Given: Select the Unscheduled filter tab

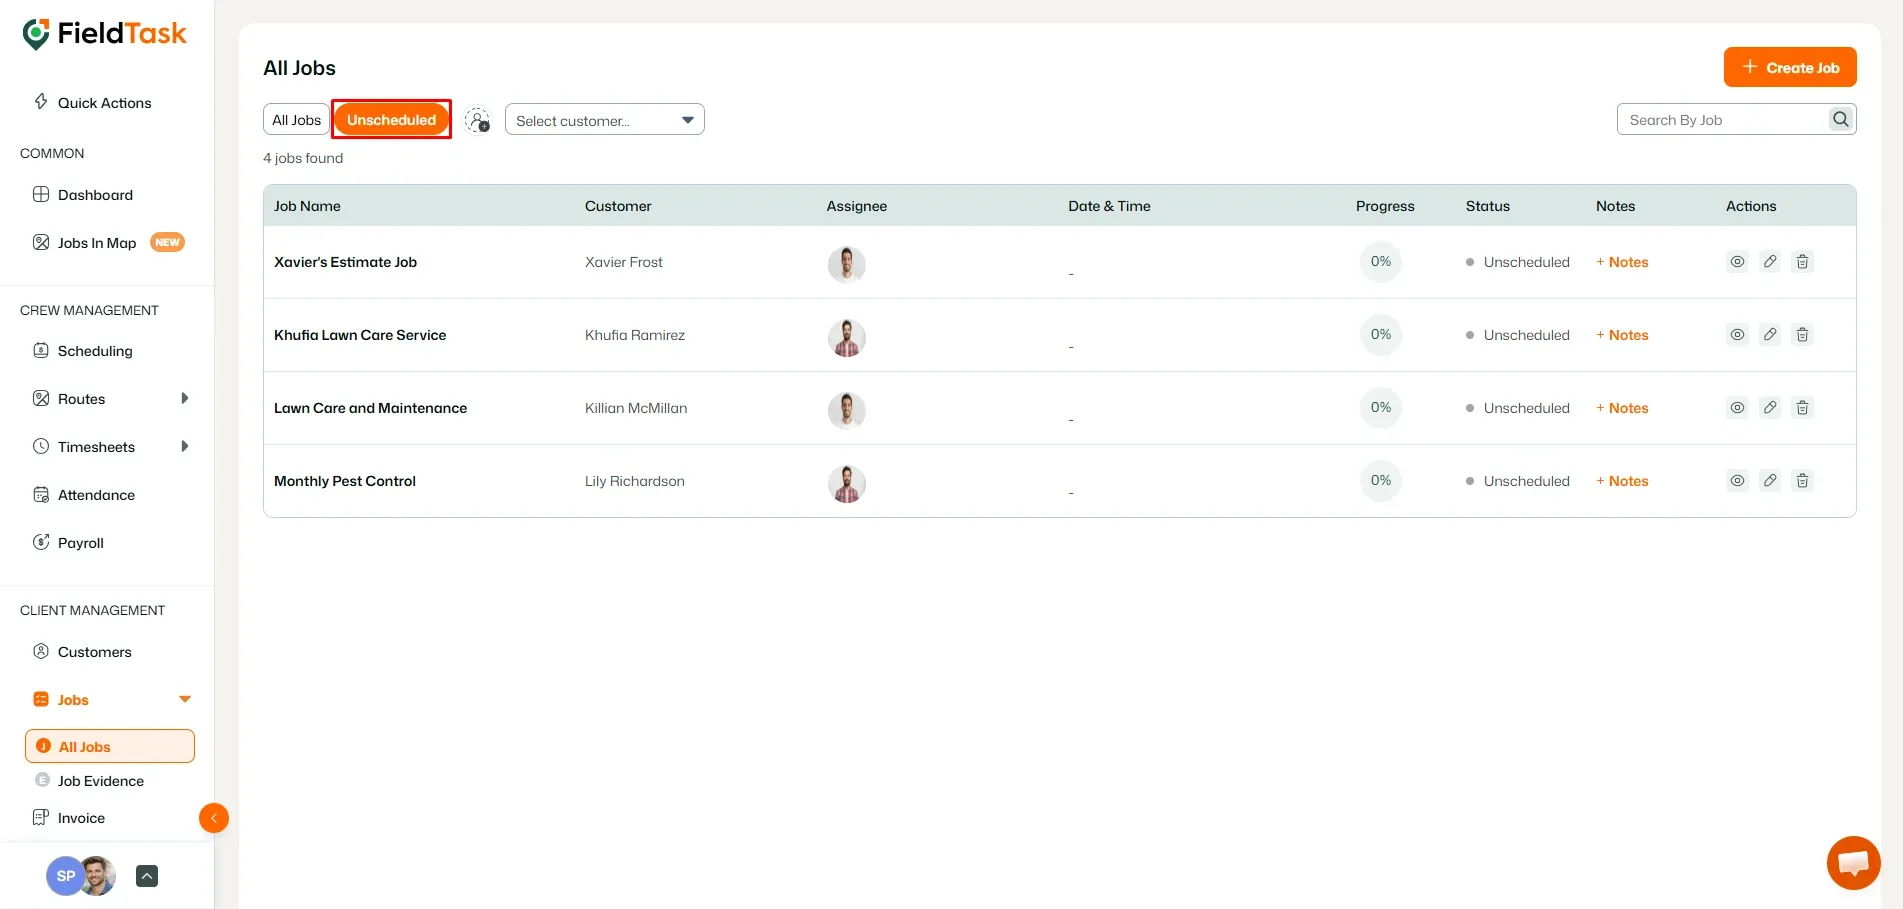Looking at the screenshot, I should (392, 120).
